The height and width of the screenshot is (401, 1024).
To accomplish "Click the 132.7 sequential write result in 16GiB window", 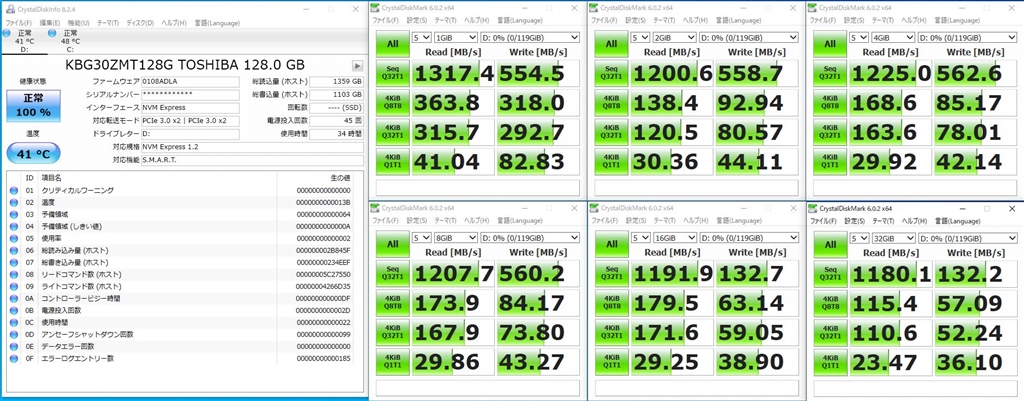I will pos(756,274).
